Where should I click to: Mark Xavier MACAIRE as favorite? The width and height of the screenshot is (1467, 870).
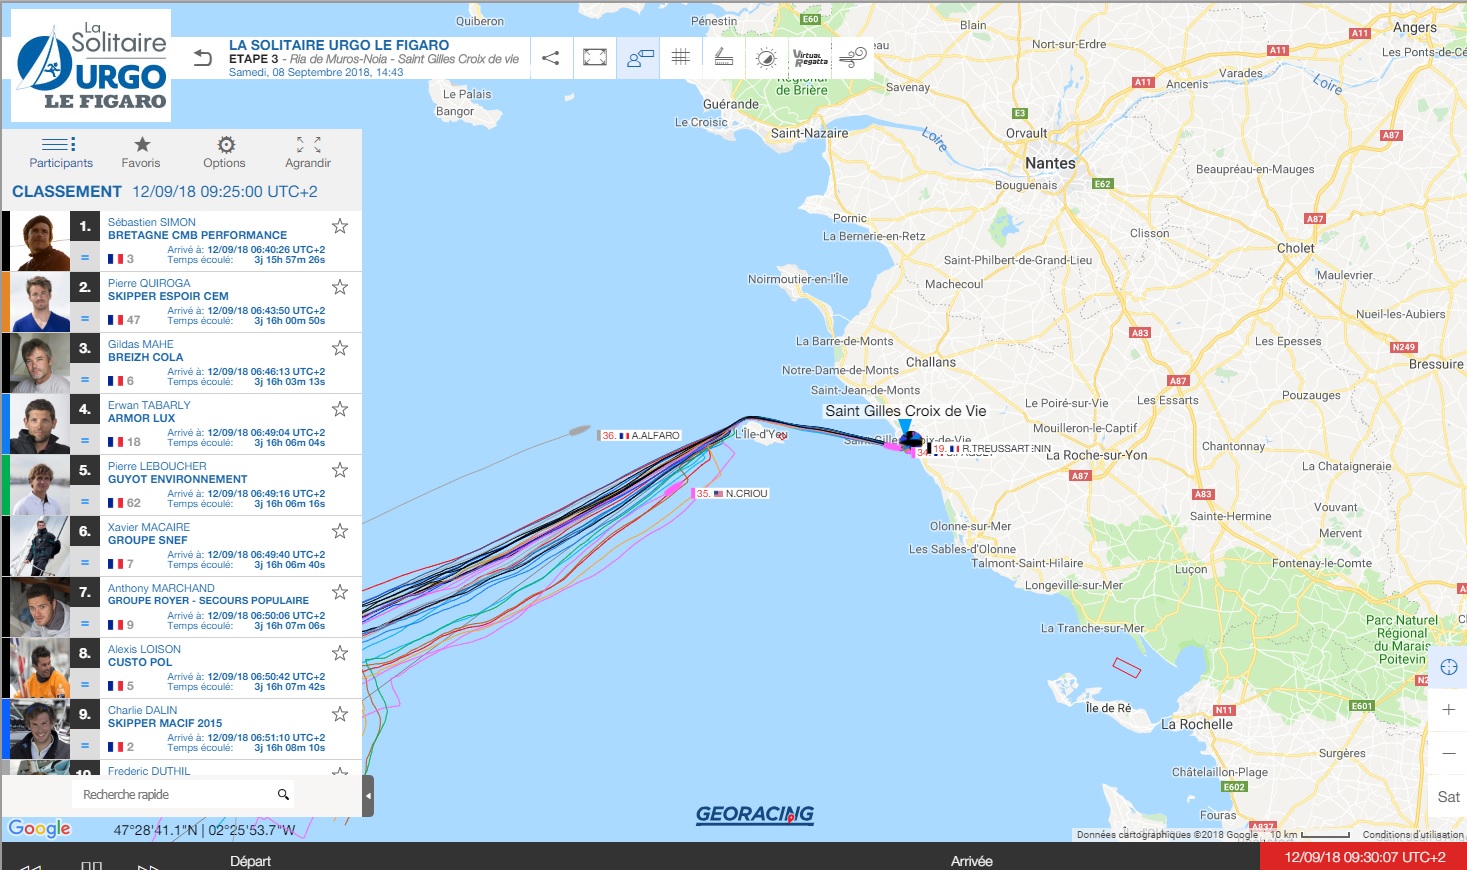coord(340,531)
